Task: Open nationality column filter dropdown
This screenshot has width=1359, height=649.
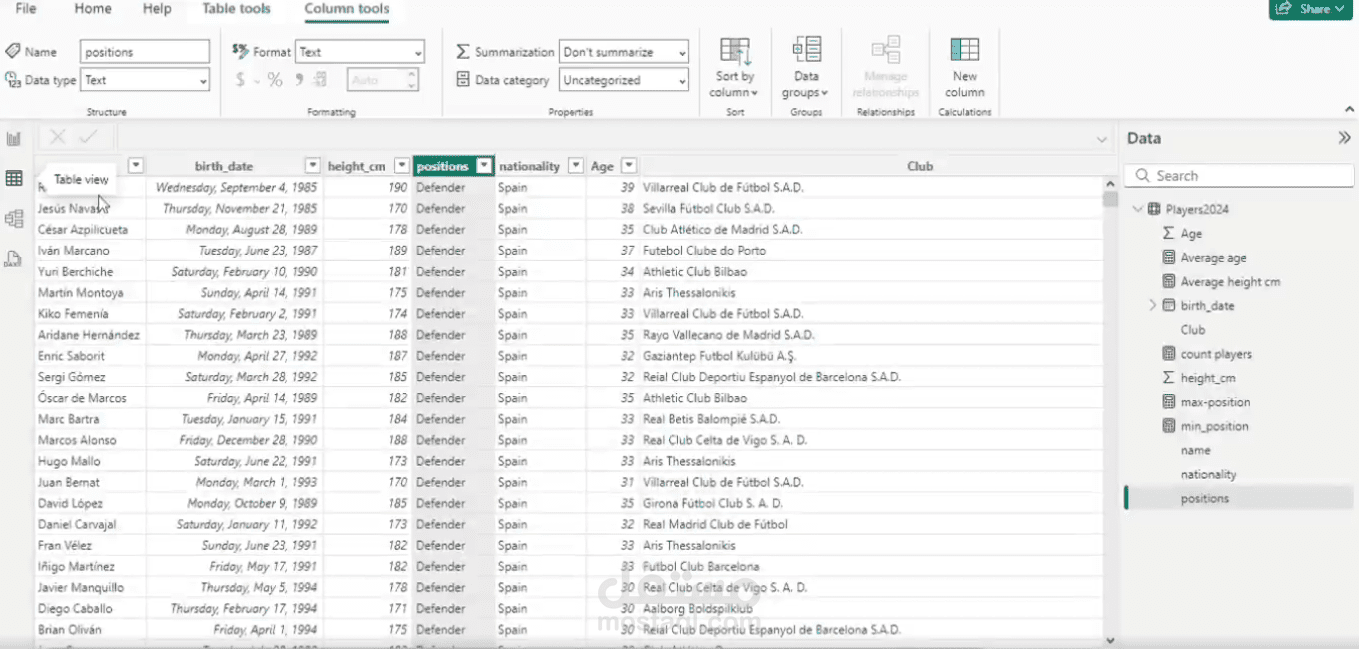Action: tap(575, 166)
